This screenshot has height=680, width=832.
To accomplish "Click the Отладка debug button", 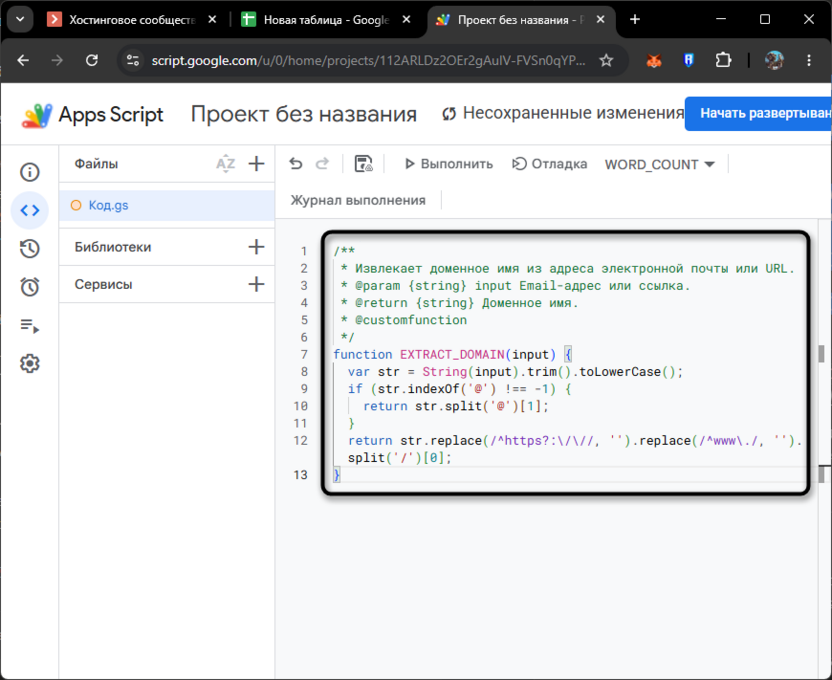I will [549, 164].
